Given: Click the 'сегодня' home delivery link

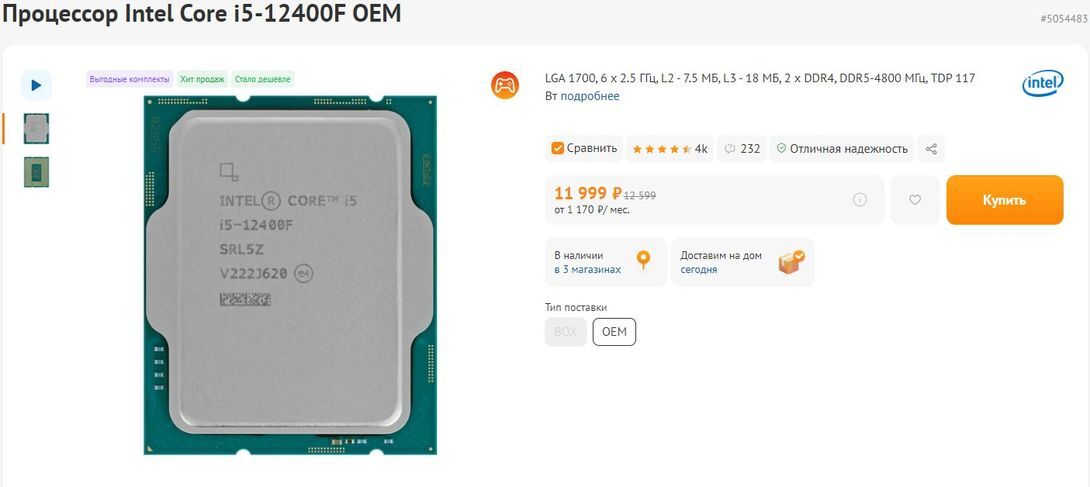Looking at the screenshot, I should (699, 270).
